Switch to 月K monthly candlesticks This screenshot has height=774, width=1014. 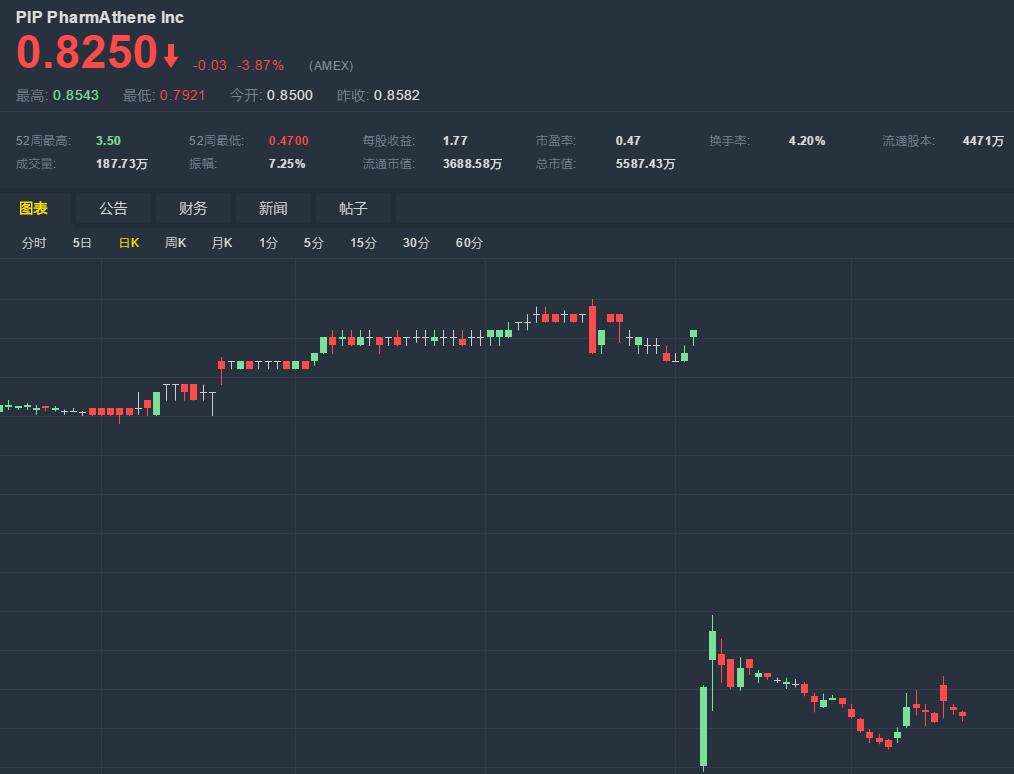(221, 243)
